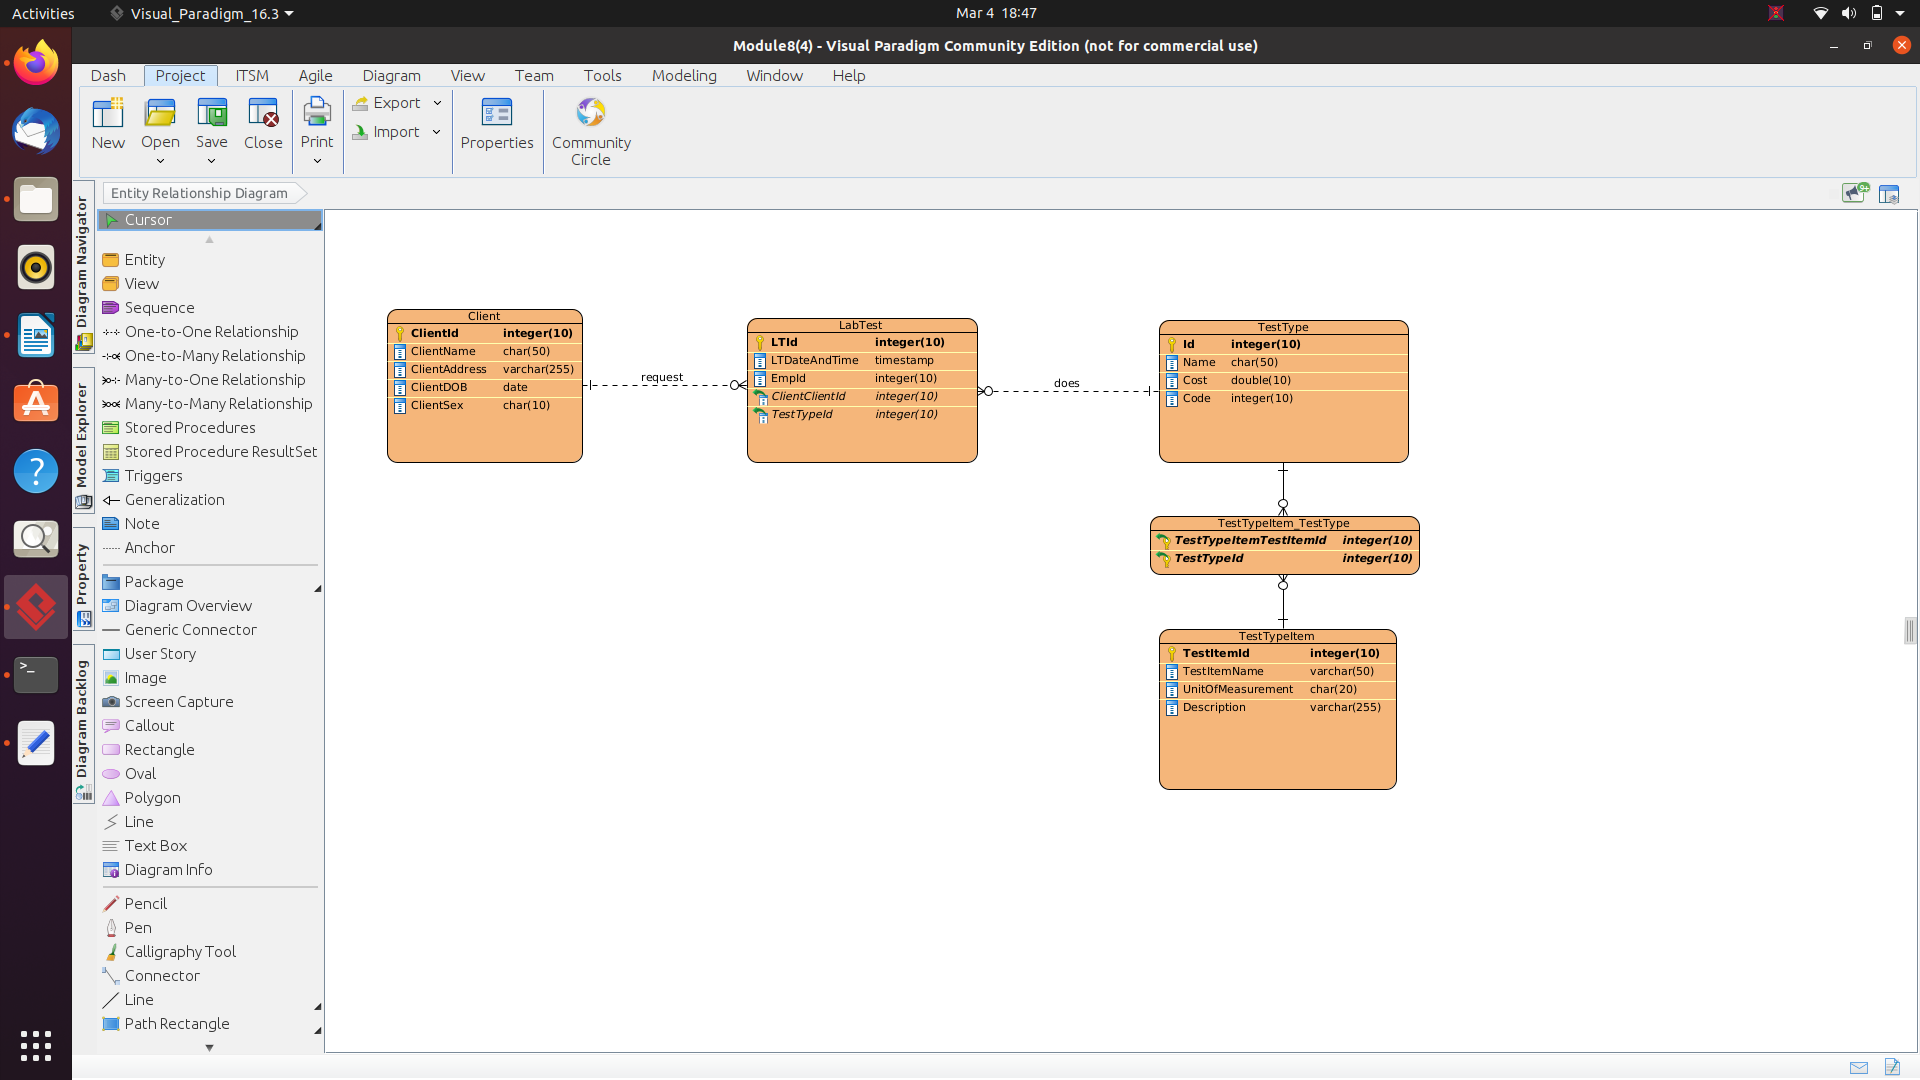
Task: Select the ClientAddress column in Client
Action: [484, 369]
